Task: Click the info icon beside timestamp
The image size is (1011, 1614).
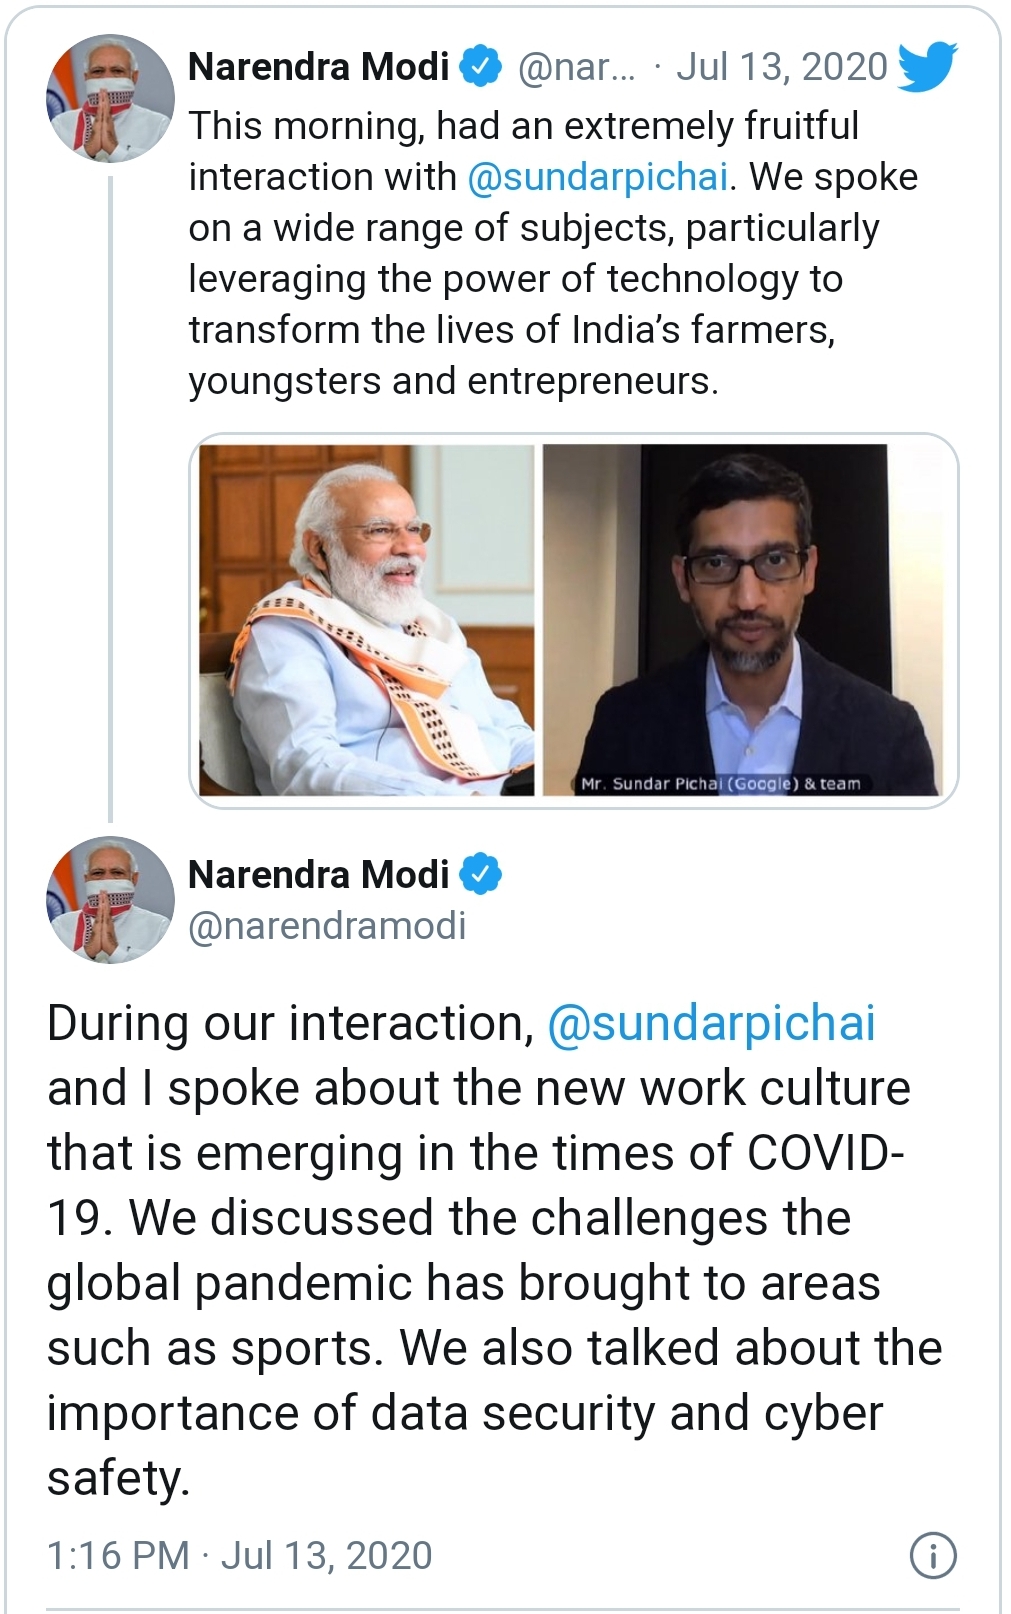Action: tap(932, 1556)
